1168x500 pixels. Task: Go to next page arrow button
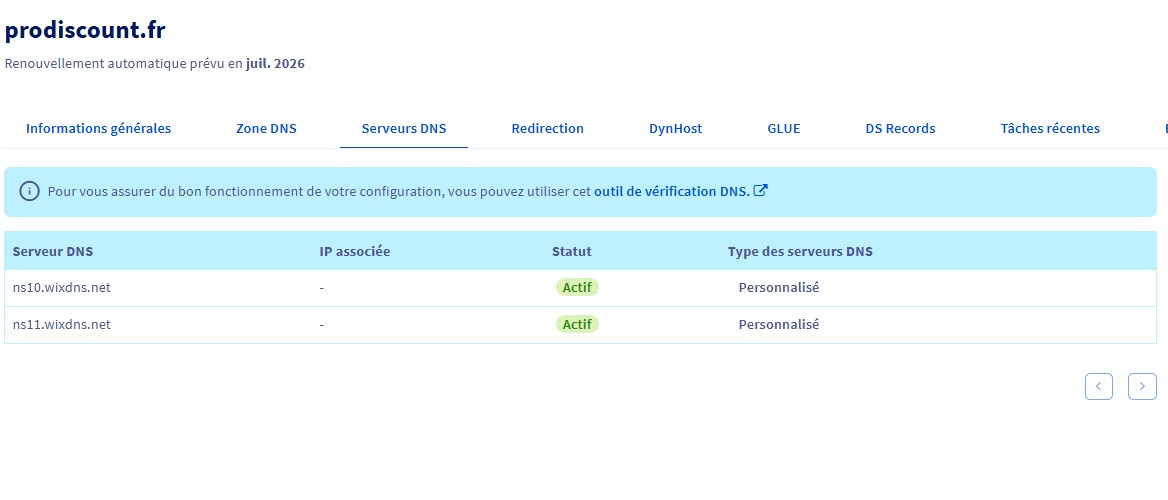(1142, 386)
